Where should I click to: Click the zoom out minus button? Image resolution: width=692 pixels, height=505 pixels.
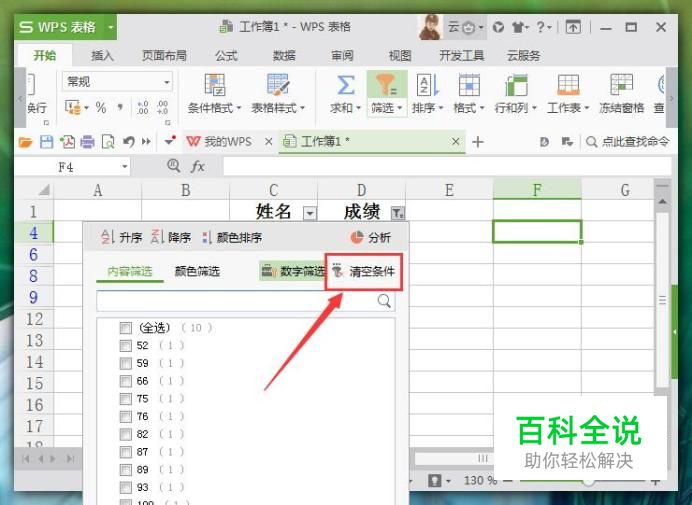(509, 480)
